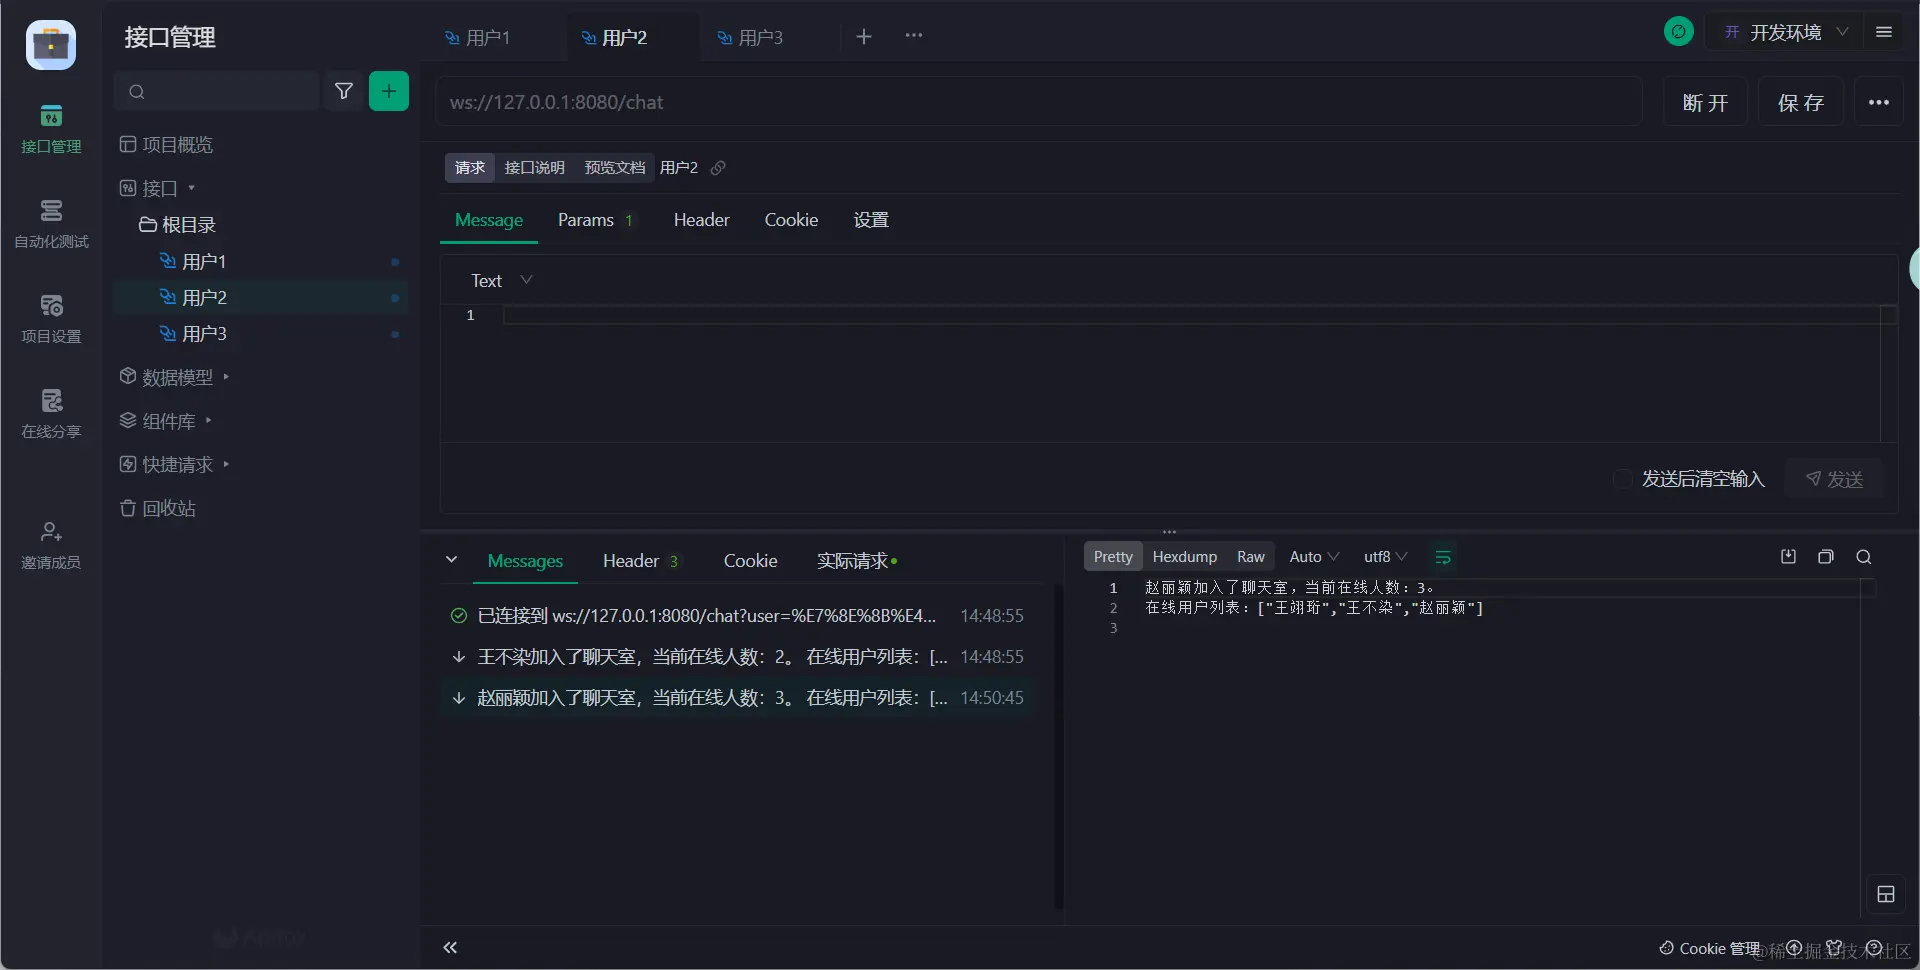
Task: Expand the 组件库 section
Action: pyautogui.click(x=166, y=421)
